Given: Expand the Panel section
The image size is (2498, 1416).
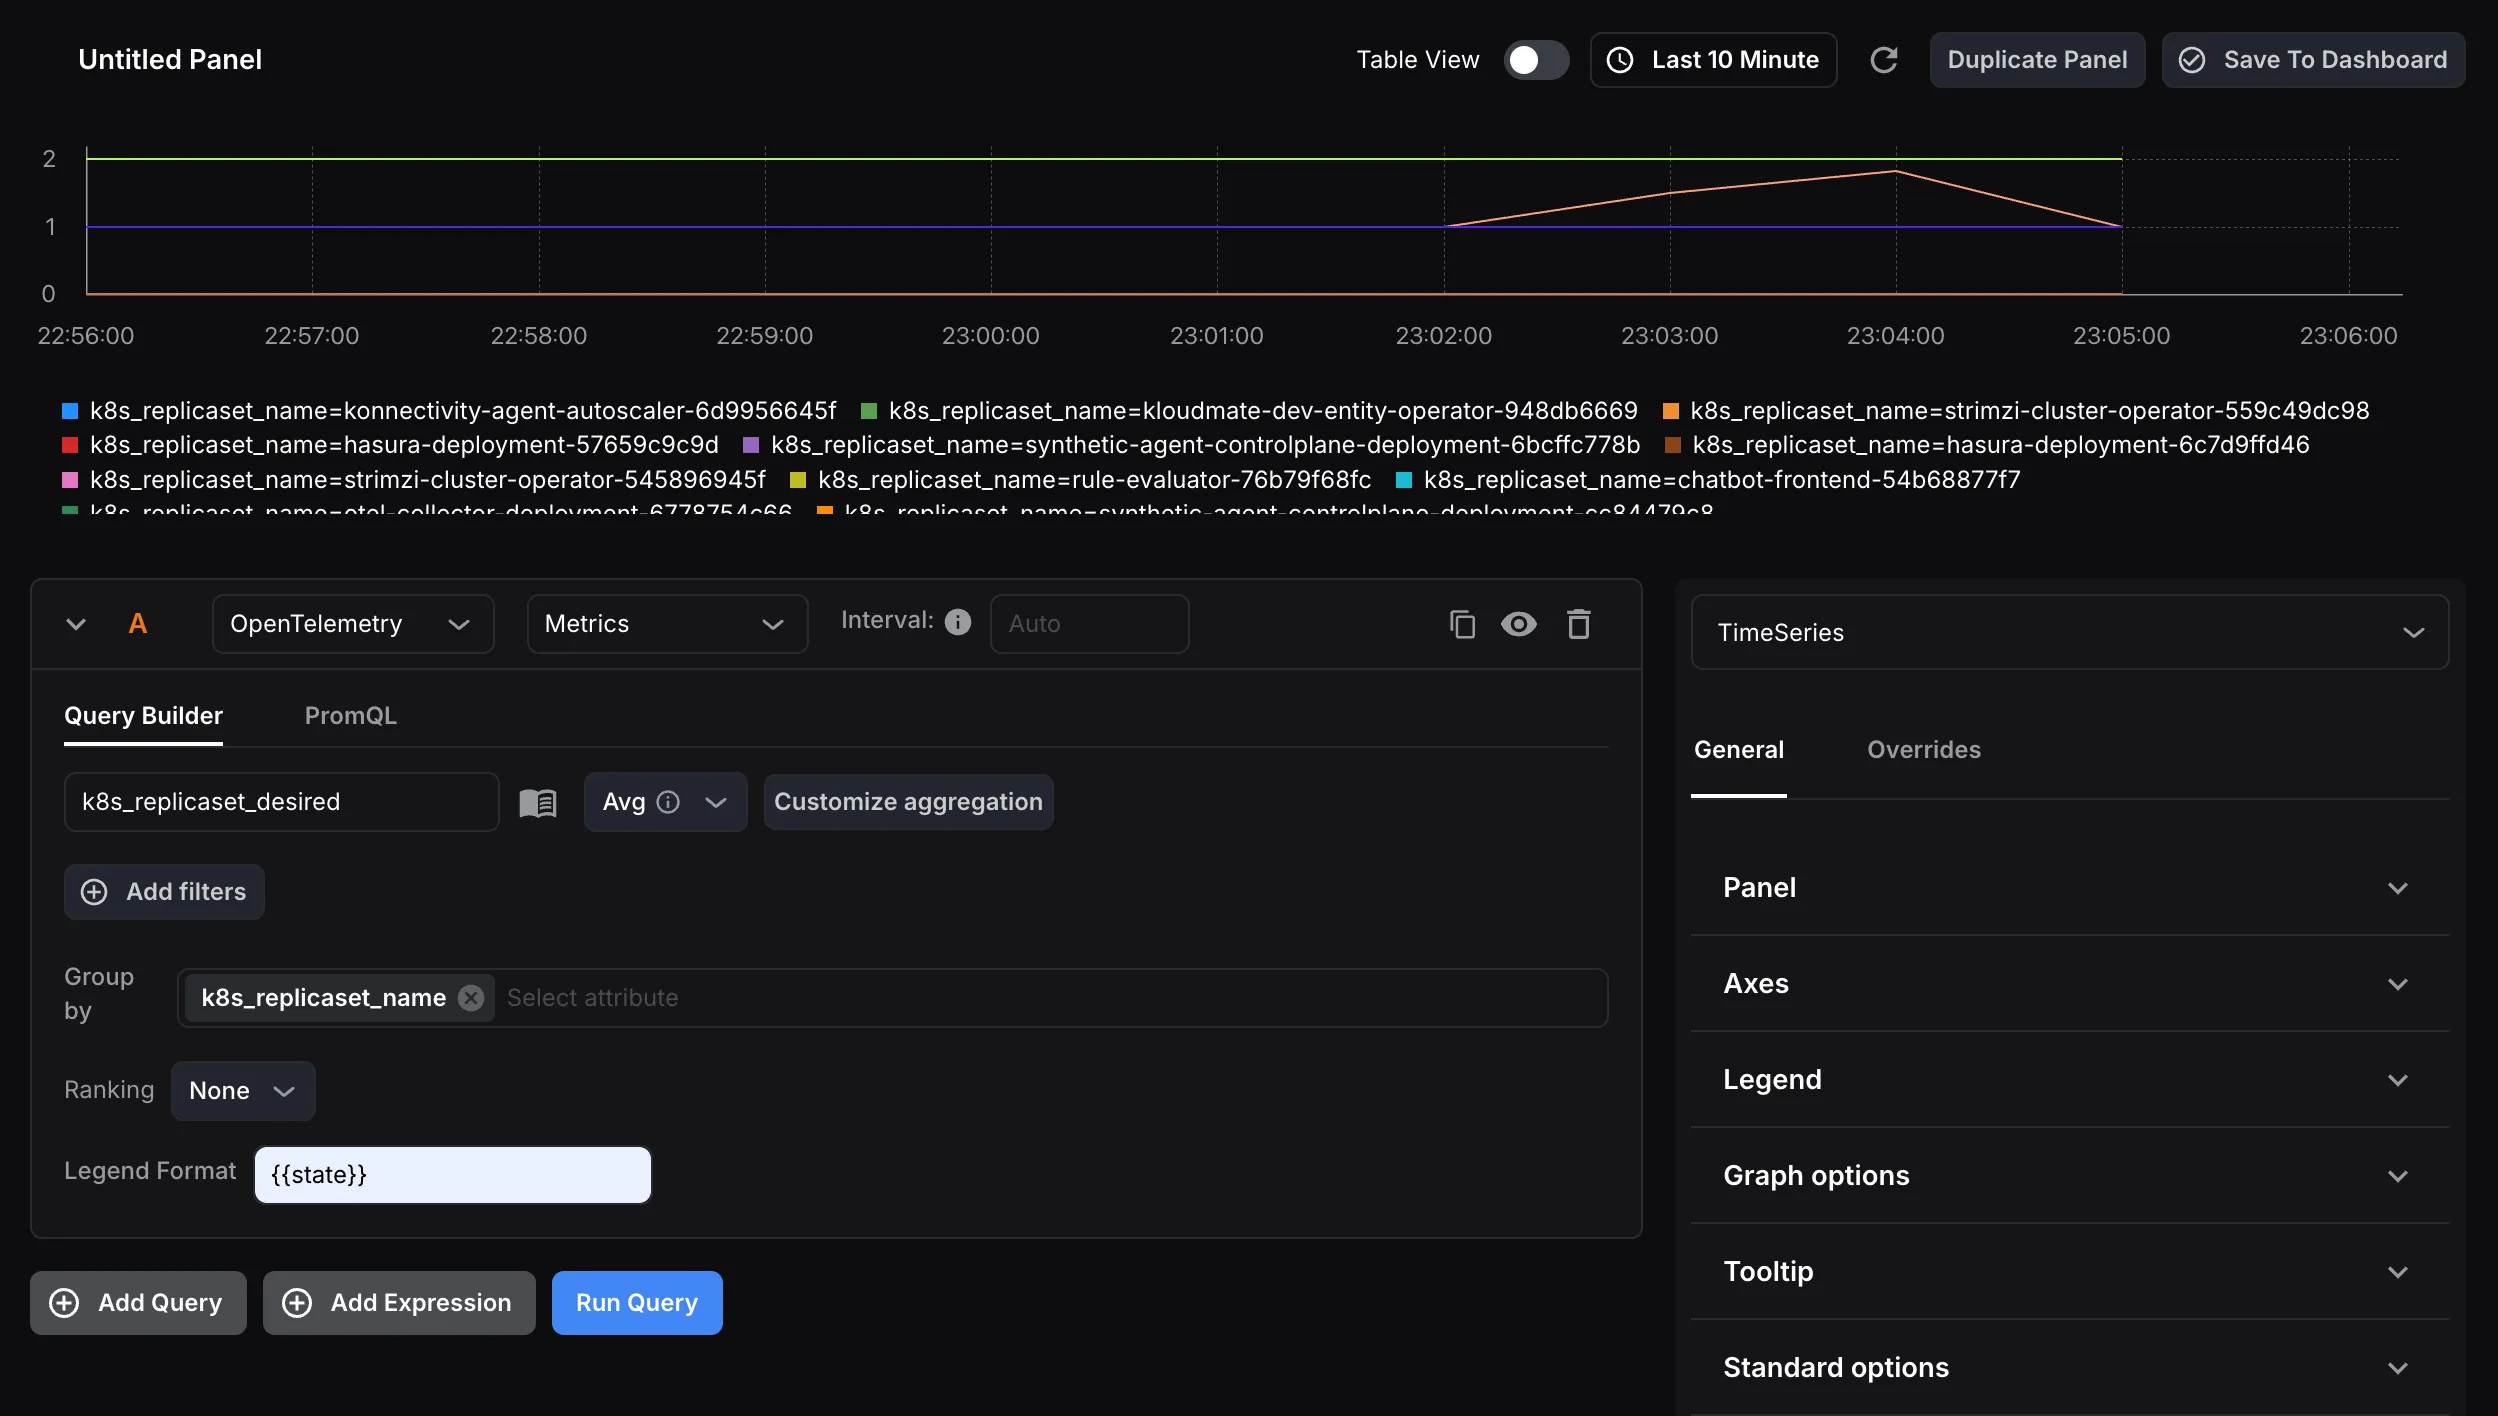Looking at the screenshot, I should click(x=2070, y=888).
